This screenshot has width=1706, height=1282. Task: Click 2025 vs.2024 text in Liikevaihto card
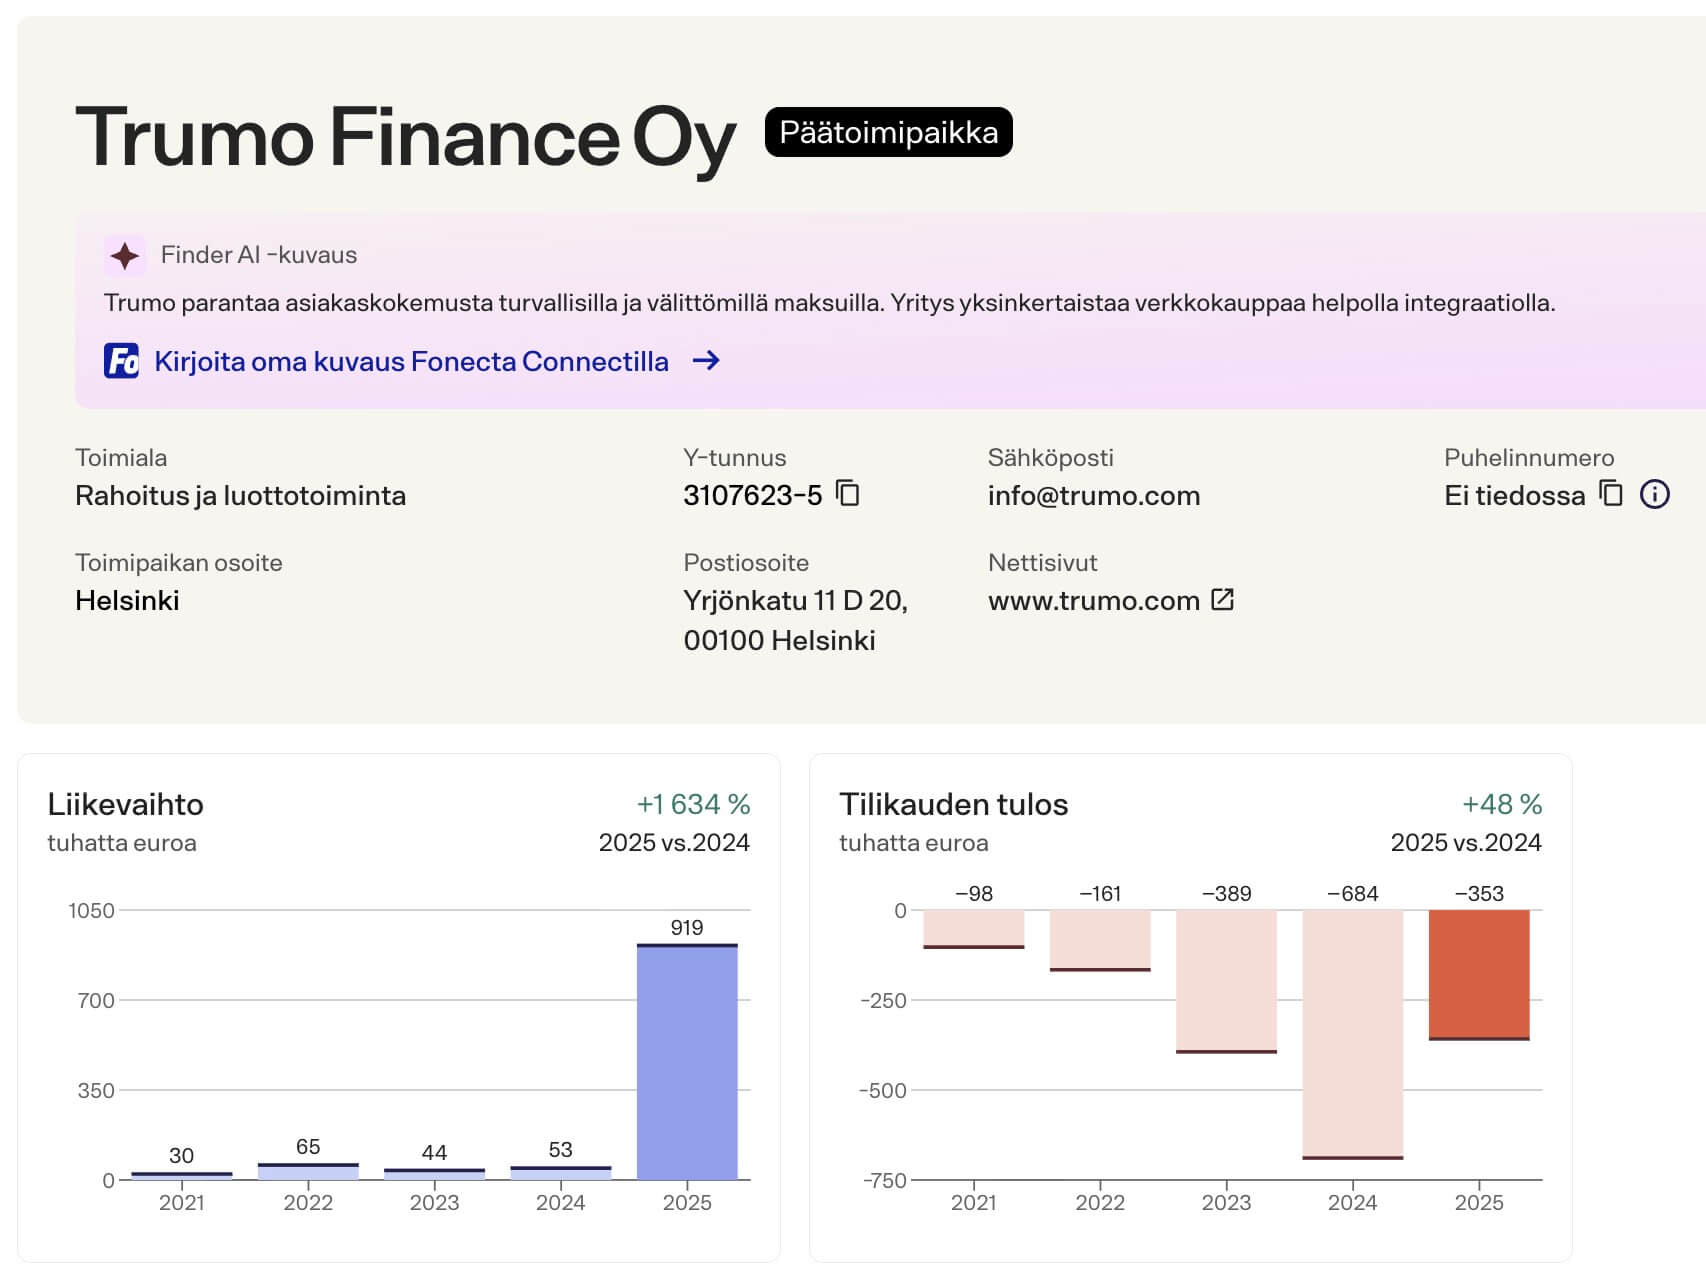[x=674, y=842]
